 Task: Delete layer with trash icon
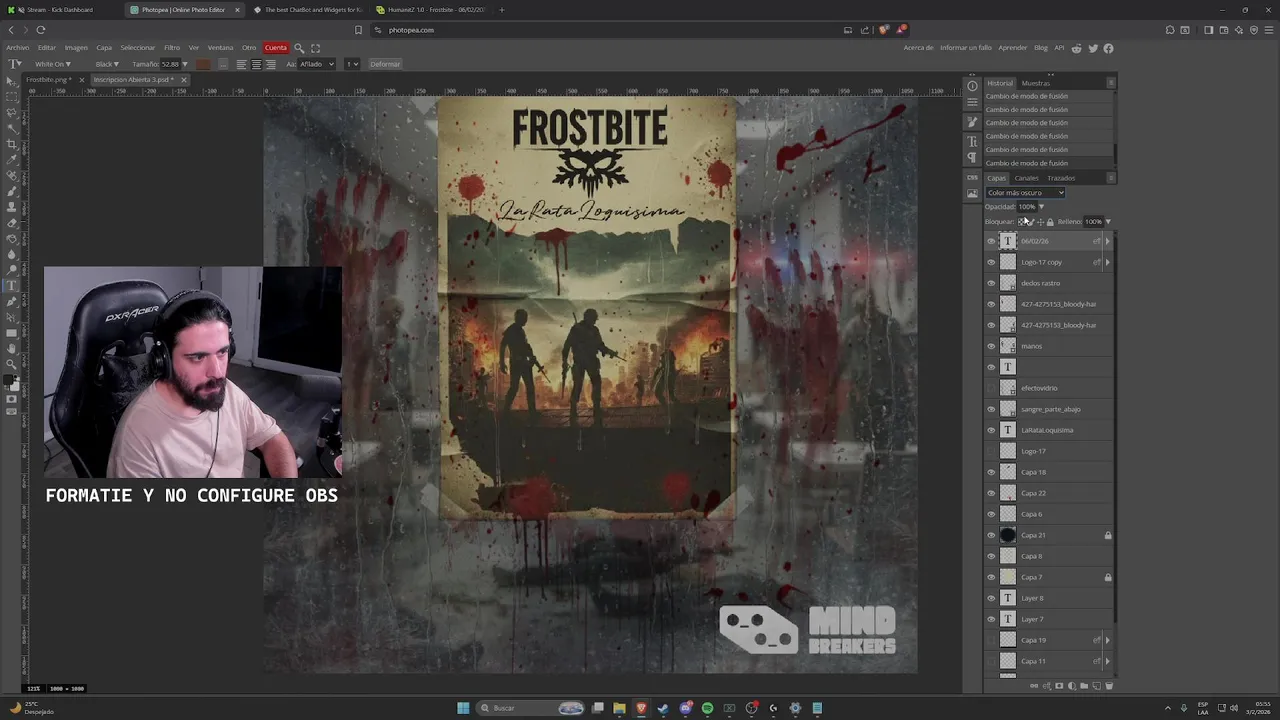pos(1108,686)
